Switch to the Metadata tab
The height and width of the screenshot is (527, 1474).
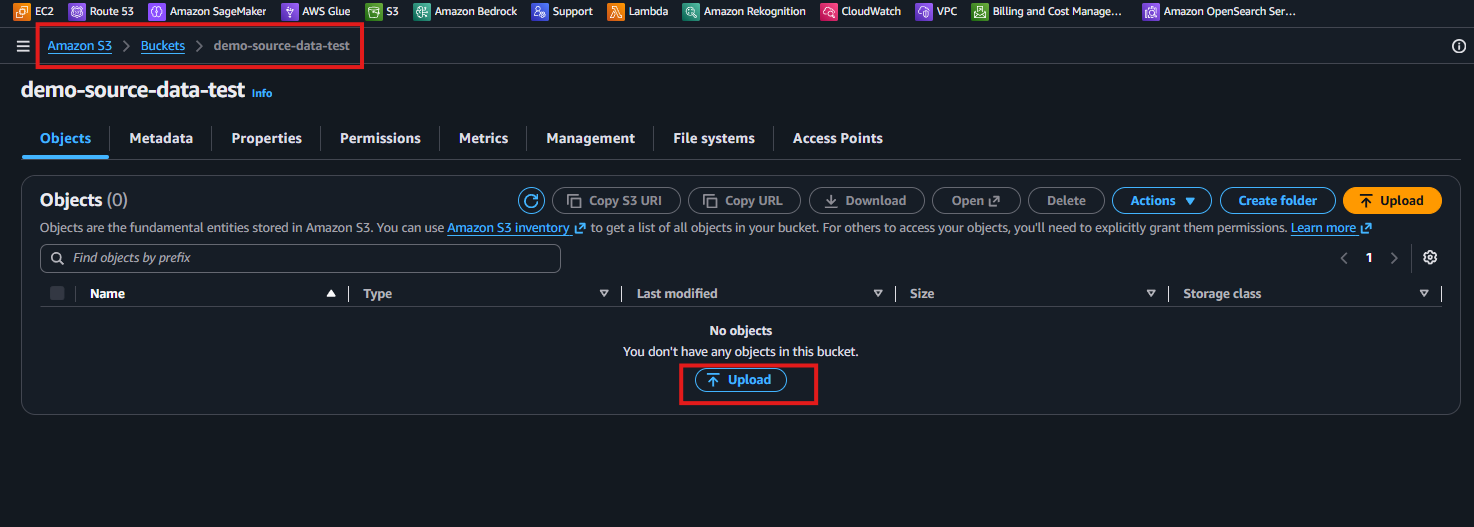[161, 139]
